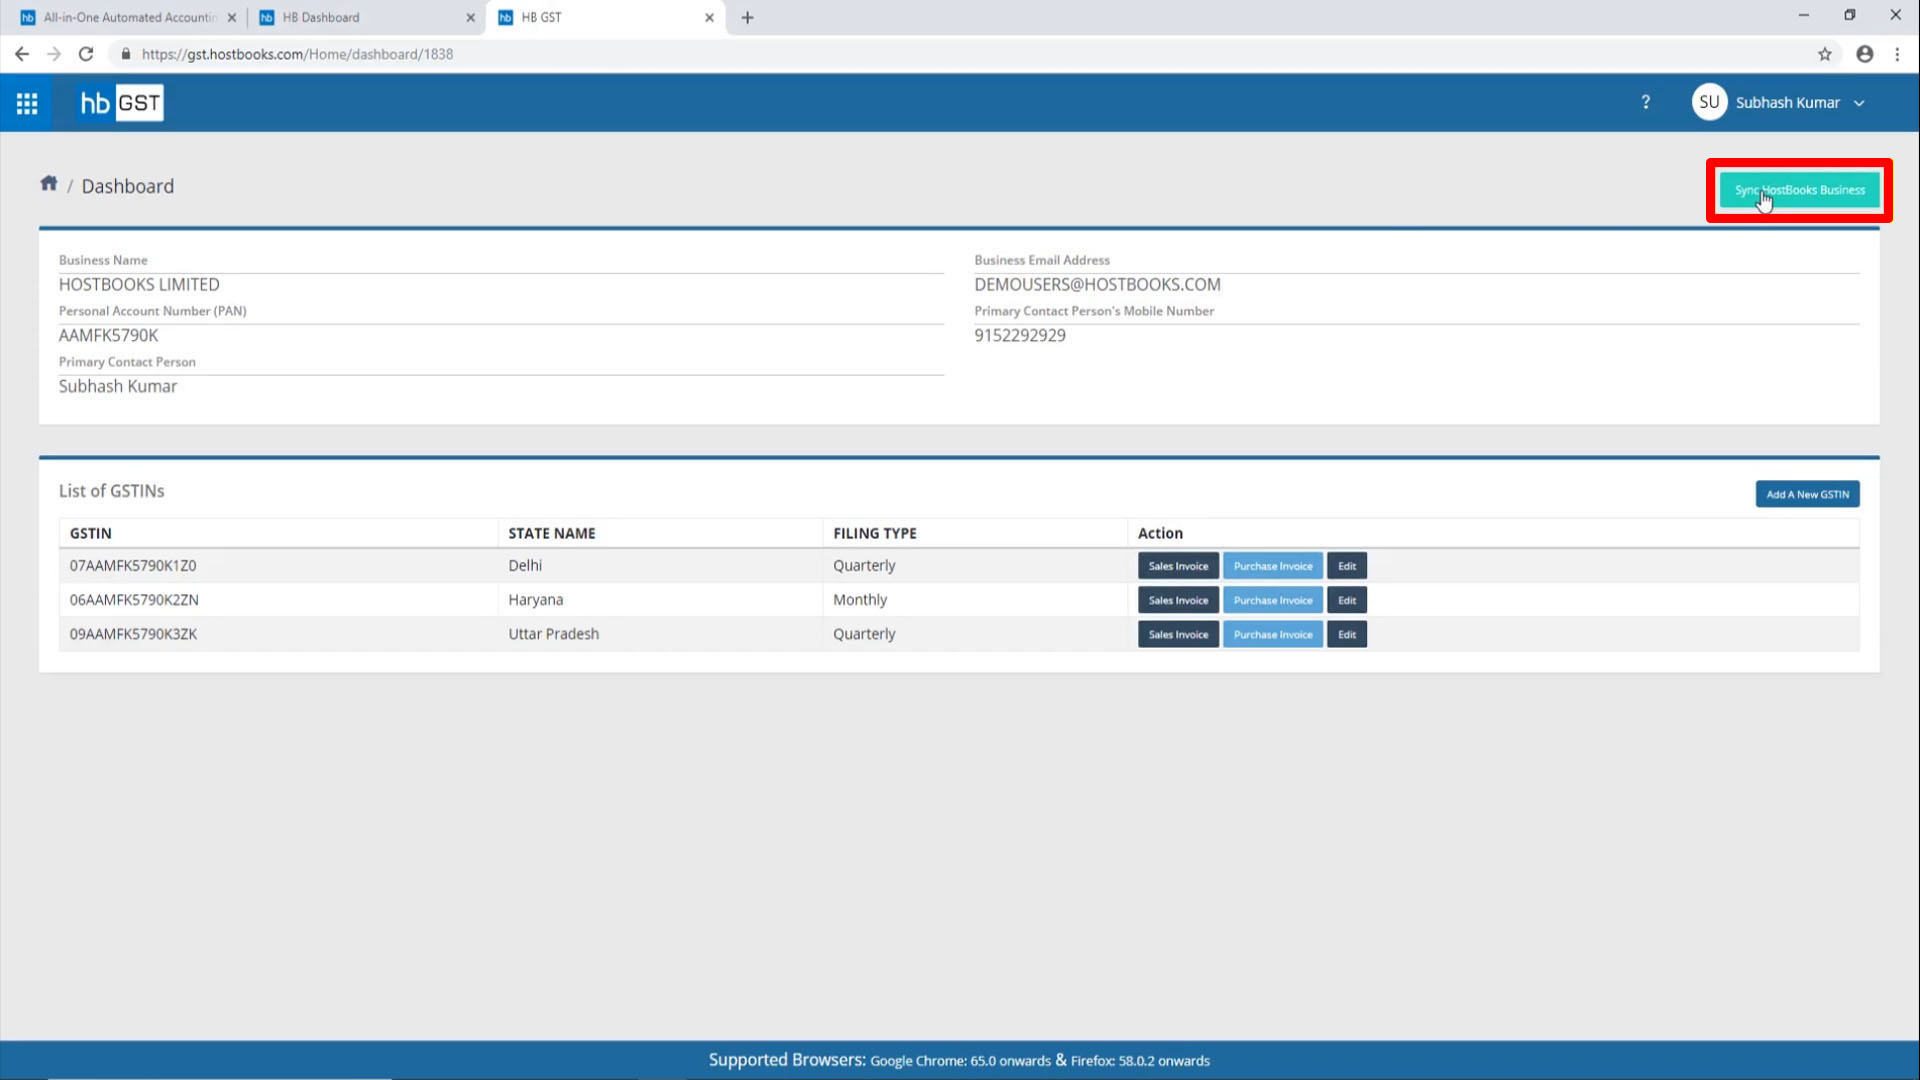
Task: Click the hb GST logo
Action: [x=121, y=103]
